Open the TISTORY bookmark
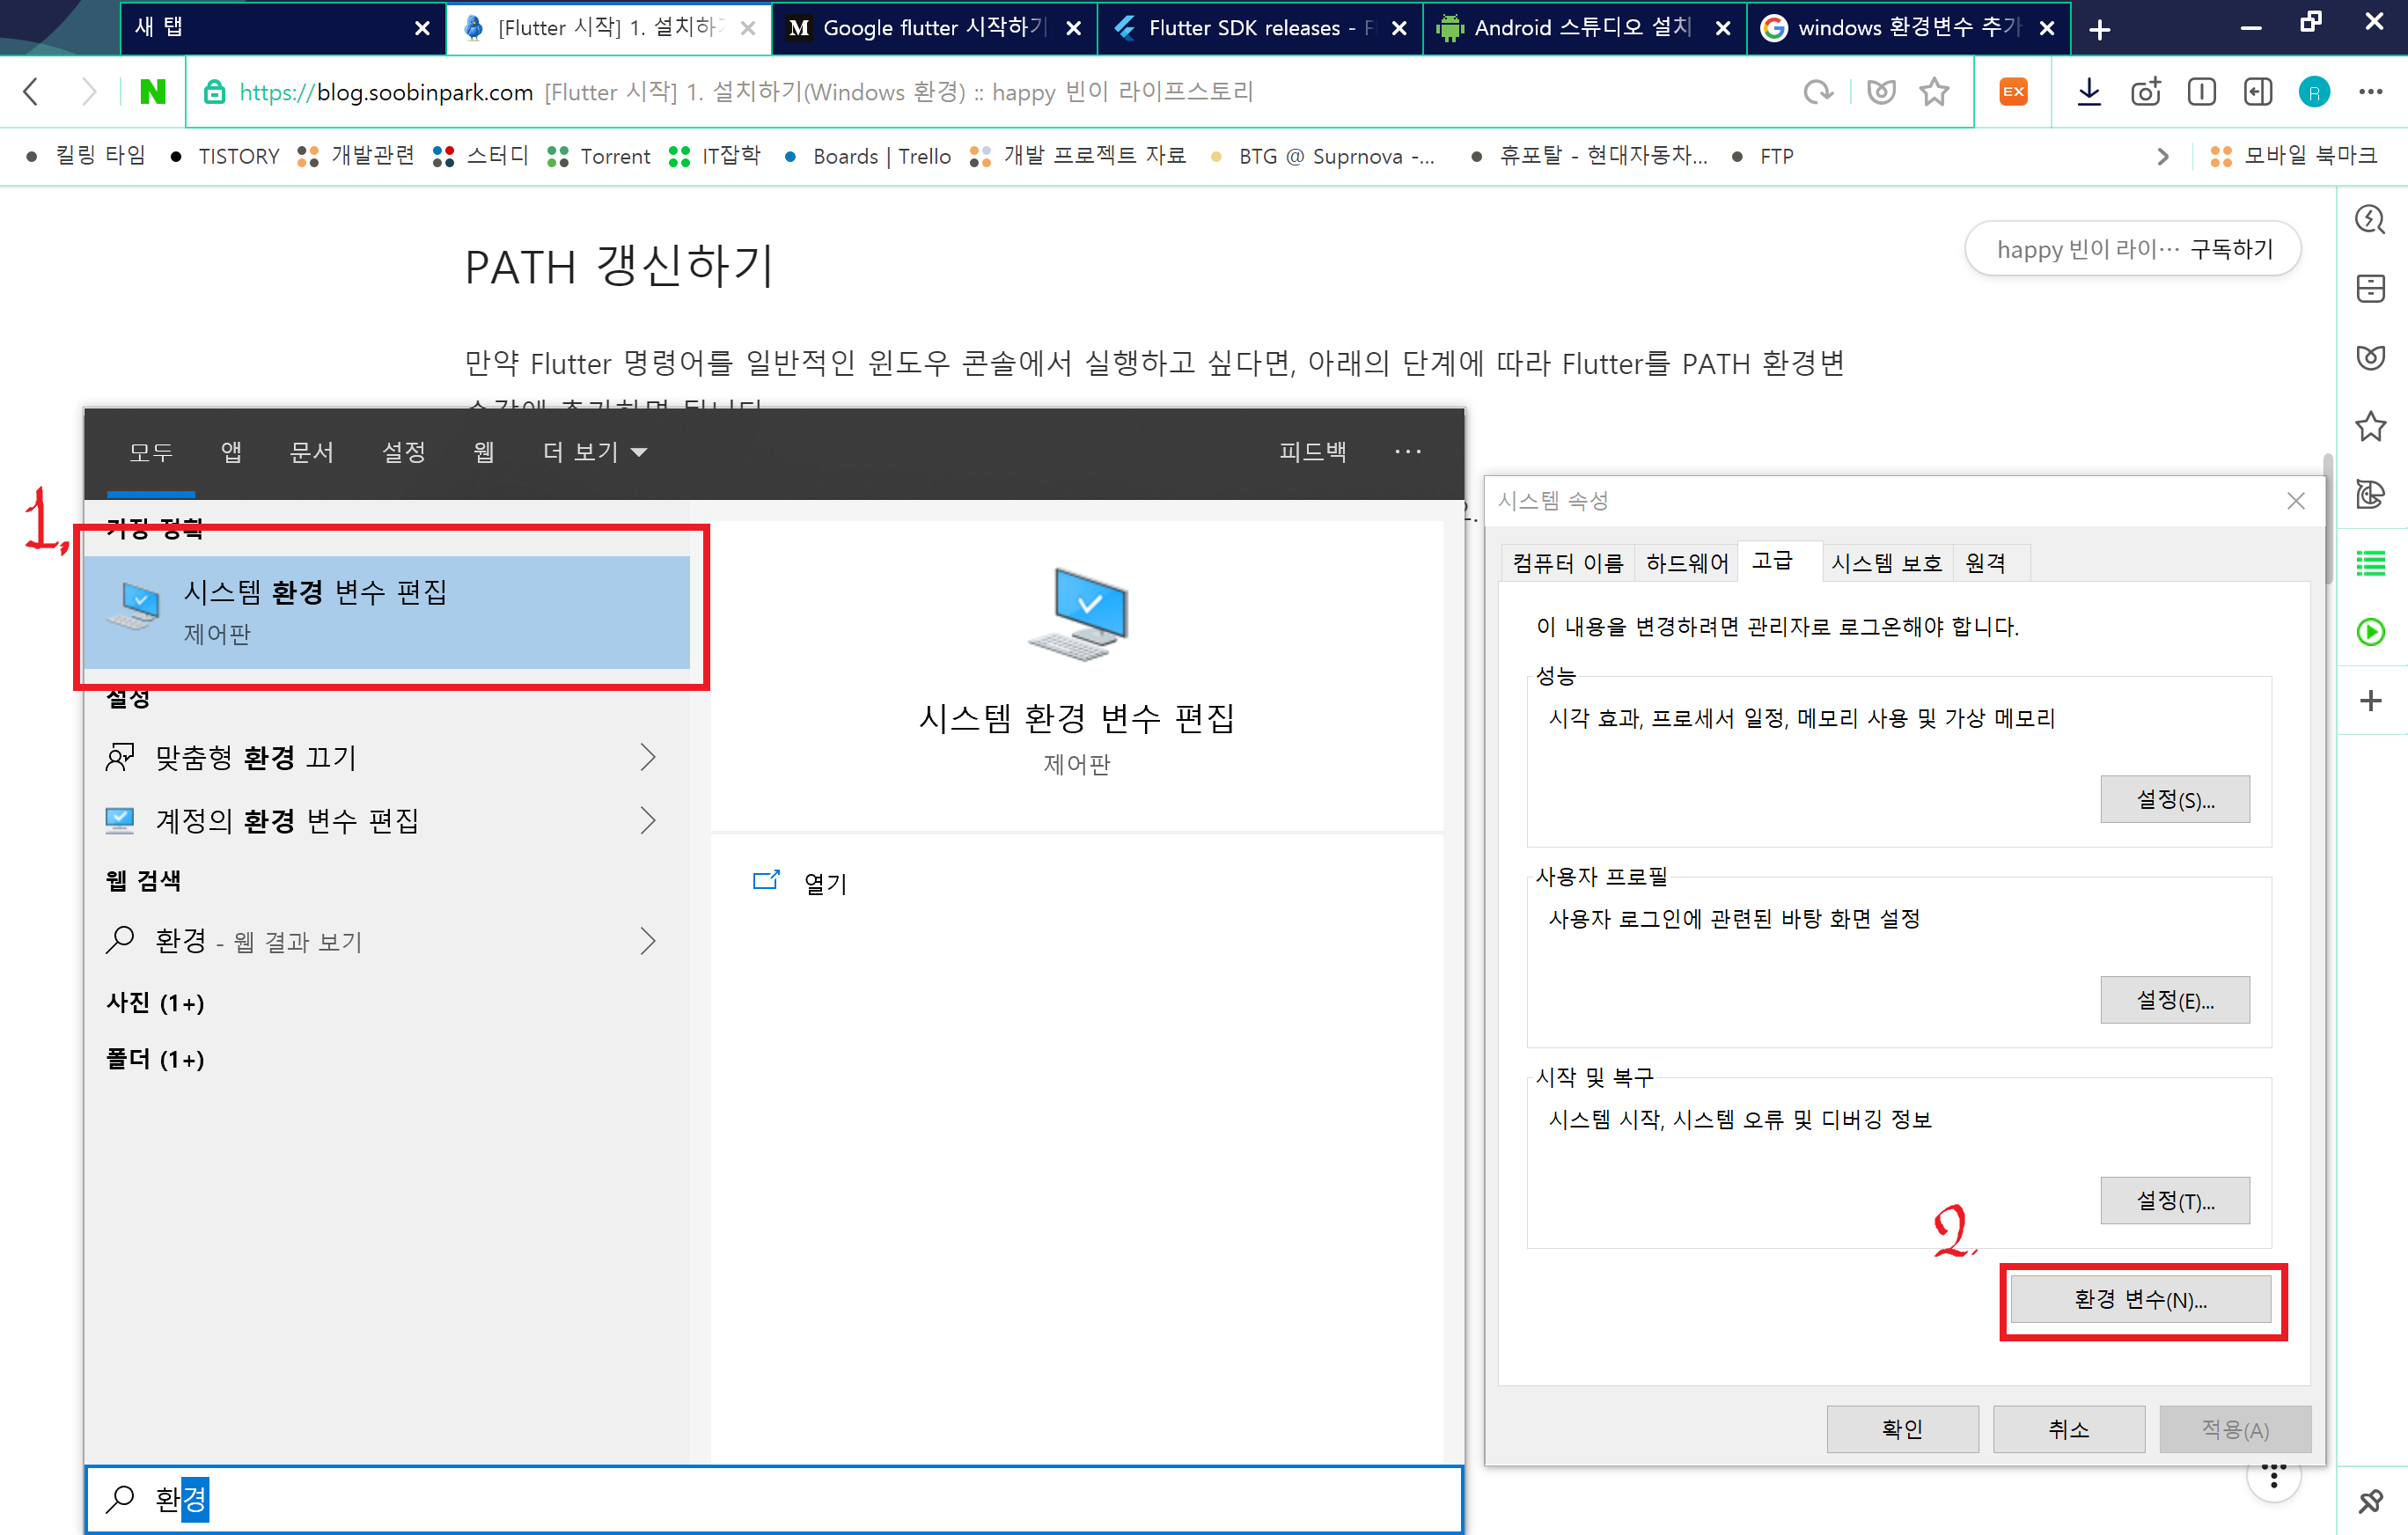The image size is (2408, 1535). tap(238, 156)
